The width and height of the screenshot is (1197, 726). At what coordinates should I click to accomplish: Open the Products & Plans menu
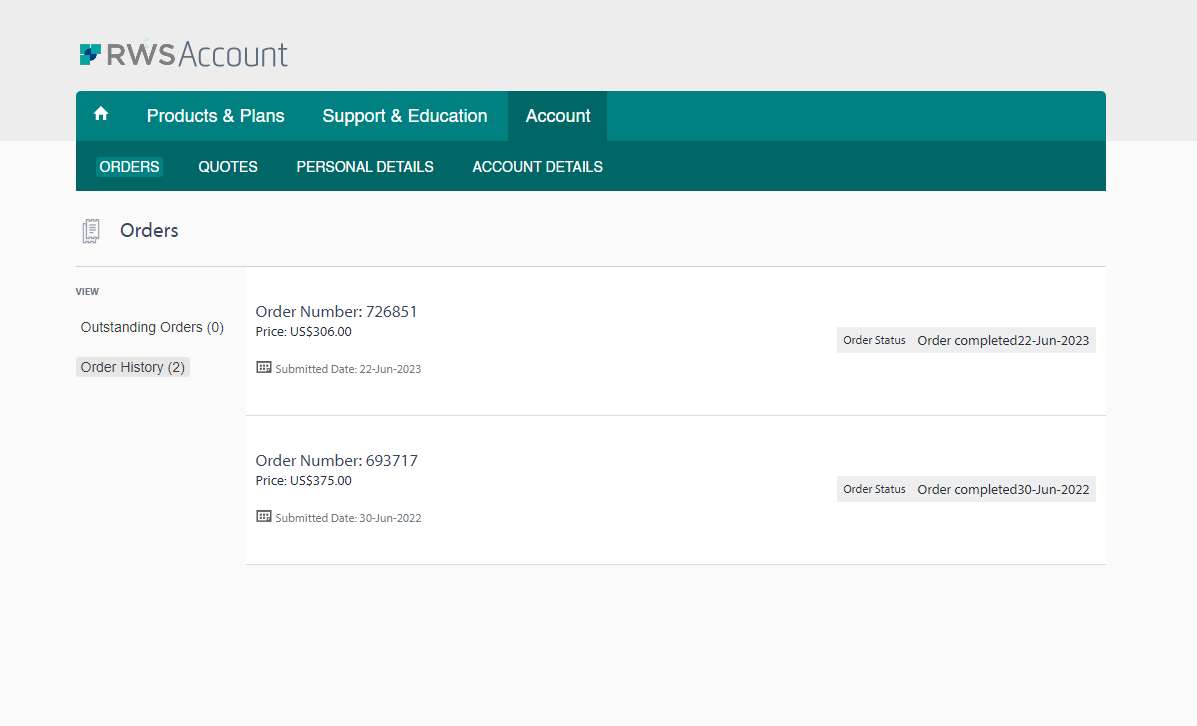point(215,115)
